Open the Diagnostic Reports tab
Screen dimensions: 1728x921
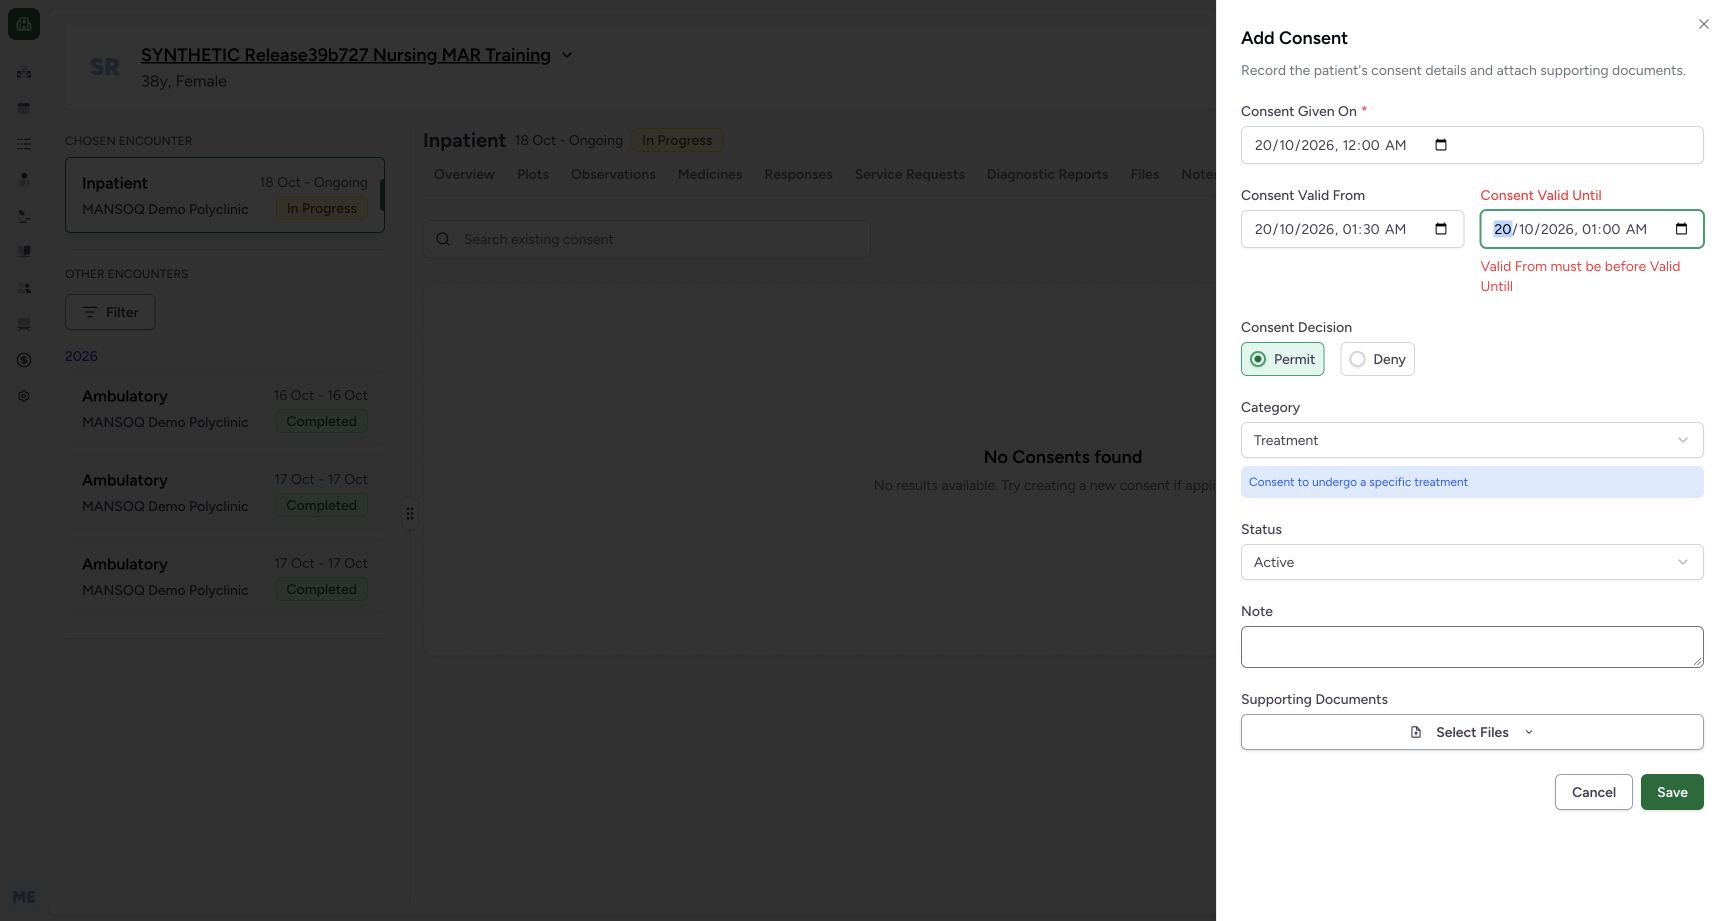click(1047, 174)
